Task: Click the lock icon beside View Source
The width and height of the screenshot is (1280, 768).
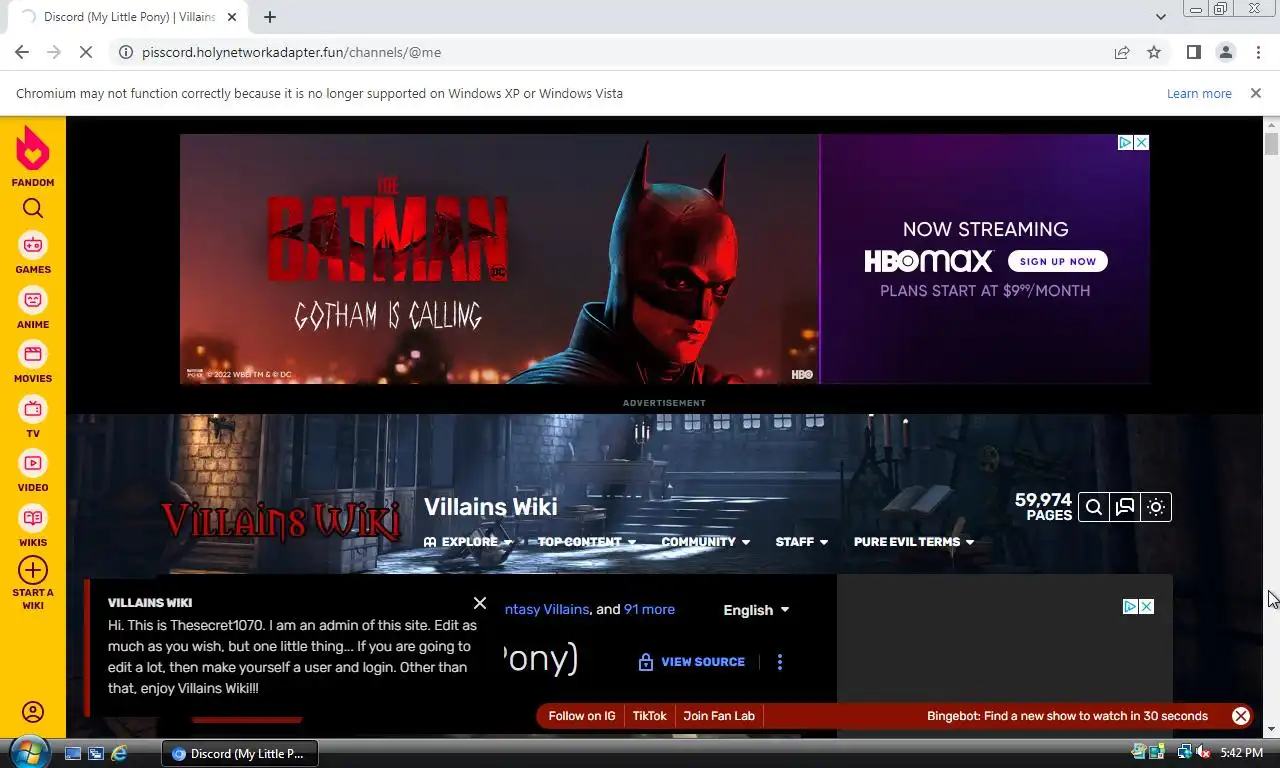Action: pos(646,662)
